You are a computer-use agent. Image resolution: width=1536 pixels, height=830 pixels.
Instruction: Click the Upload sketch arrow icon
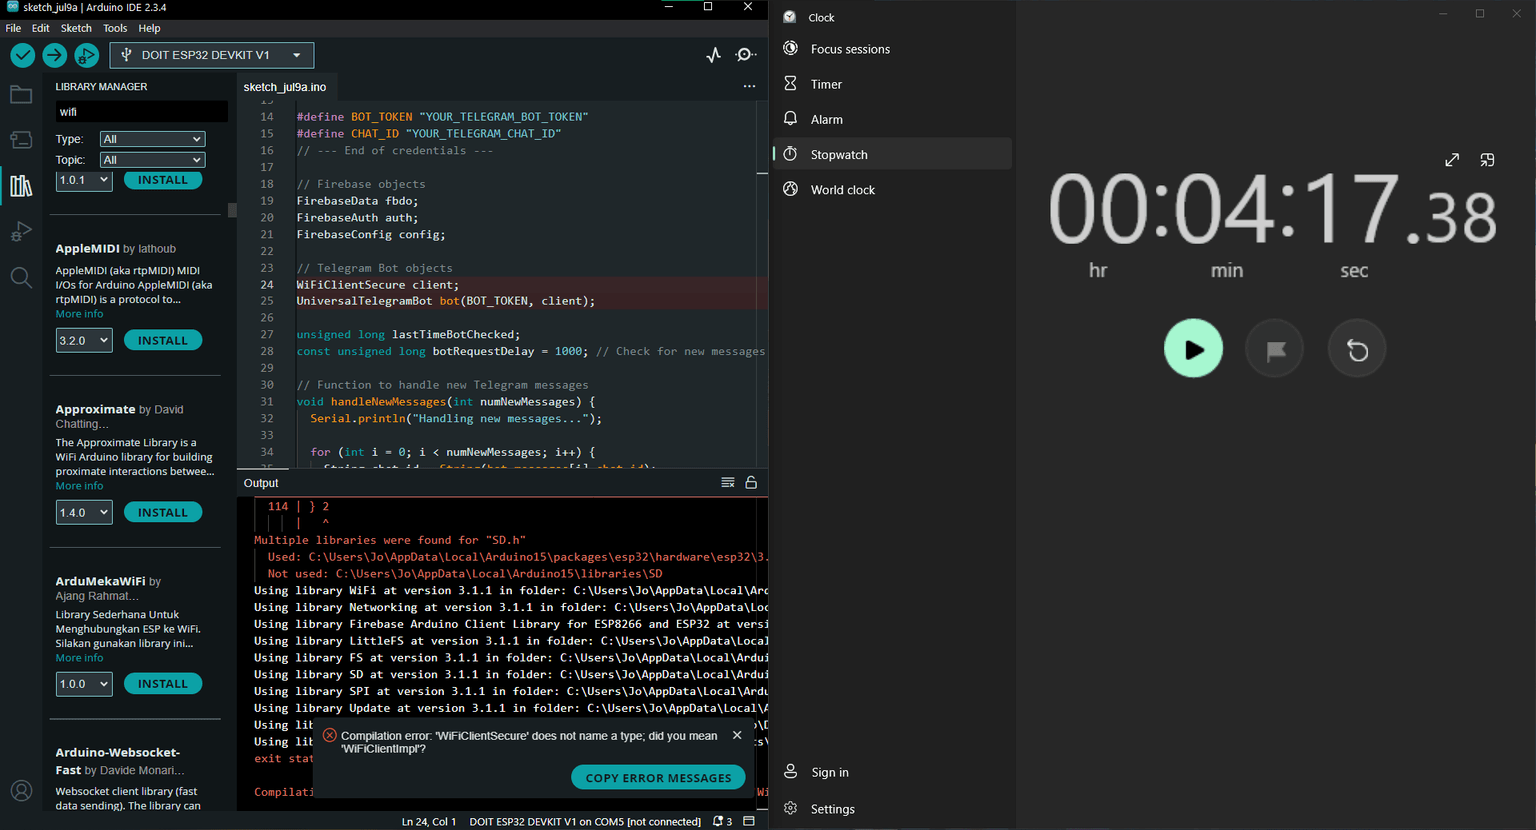(54, 55)
